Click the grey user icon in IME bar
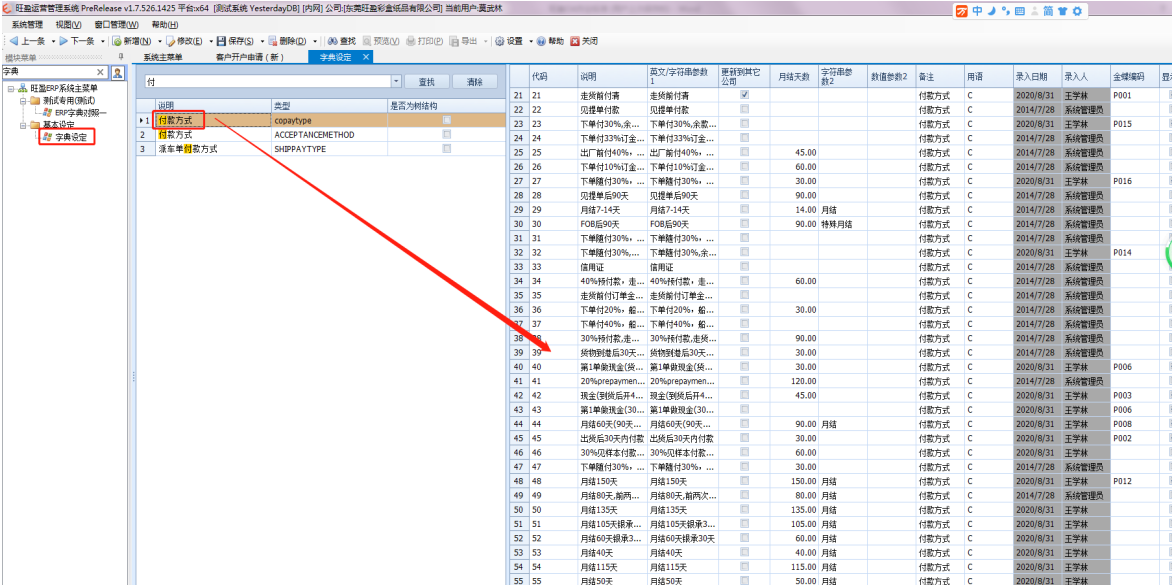 click(1035, 11)
